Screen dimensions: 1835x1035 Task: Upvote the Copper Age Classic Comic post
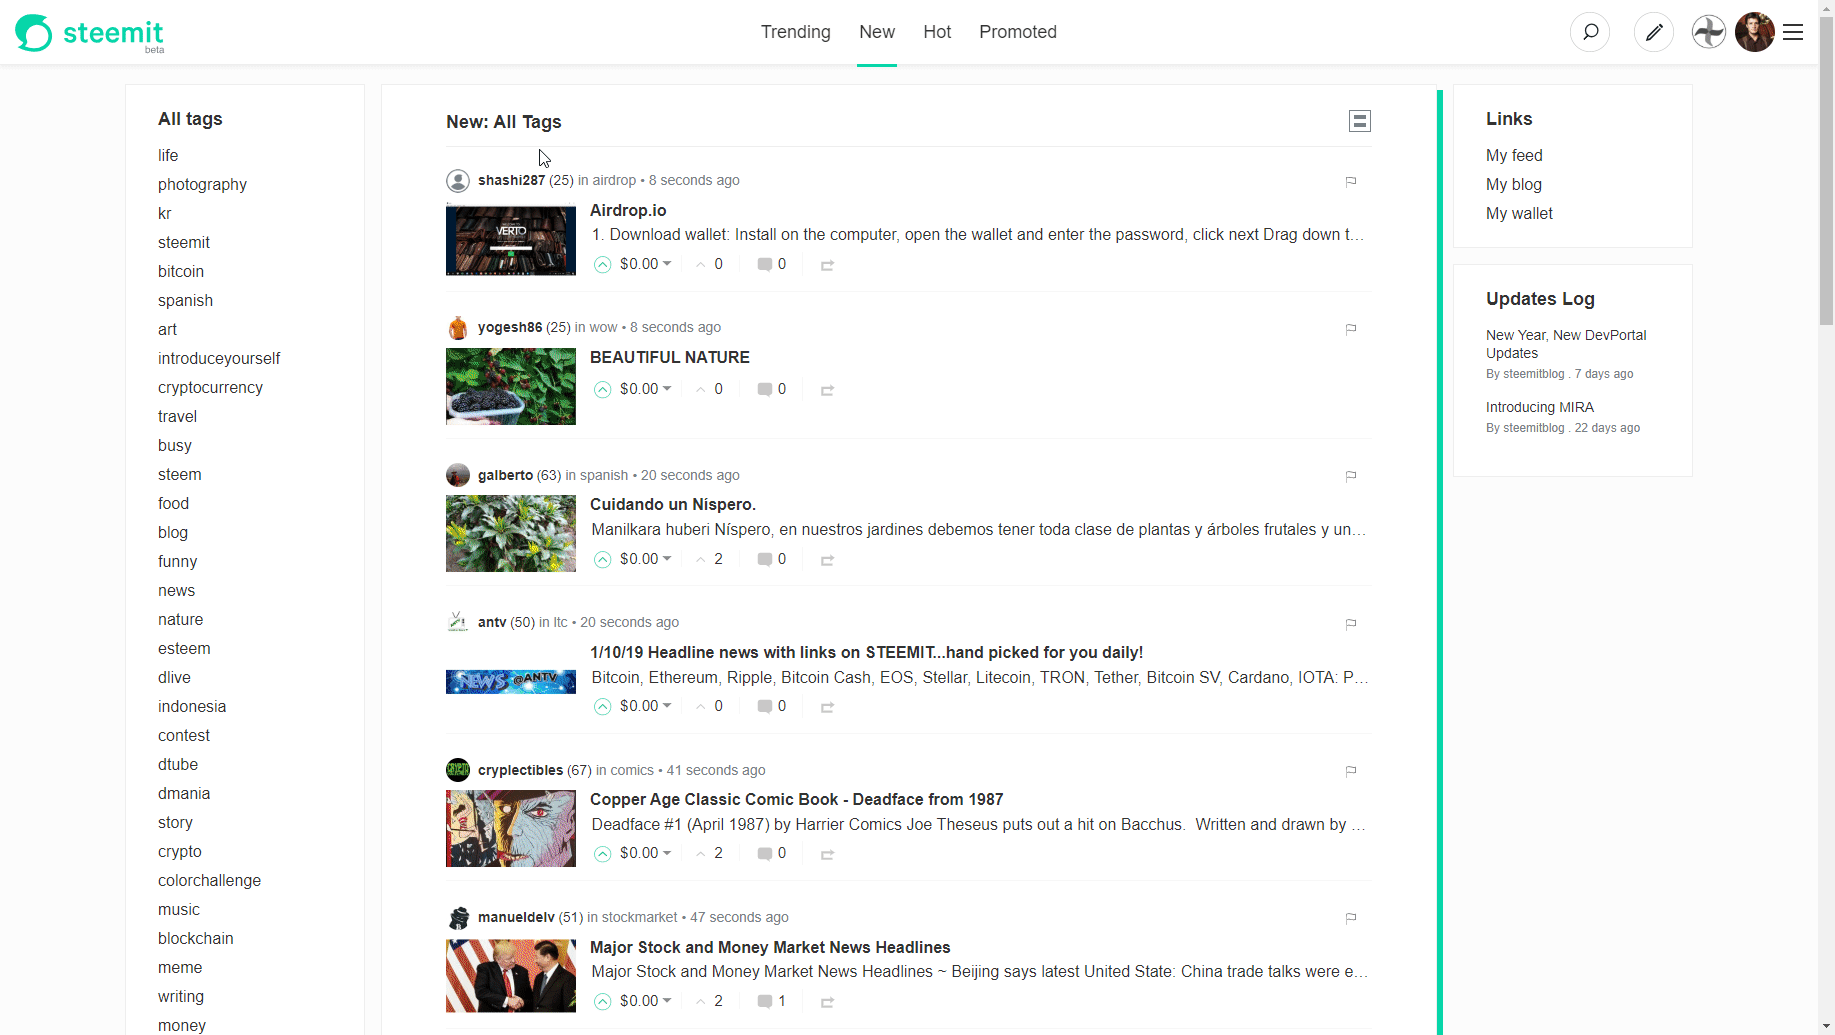pyautogui.click(x=602, y=854)
